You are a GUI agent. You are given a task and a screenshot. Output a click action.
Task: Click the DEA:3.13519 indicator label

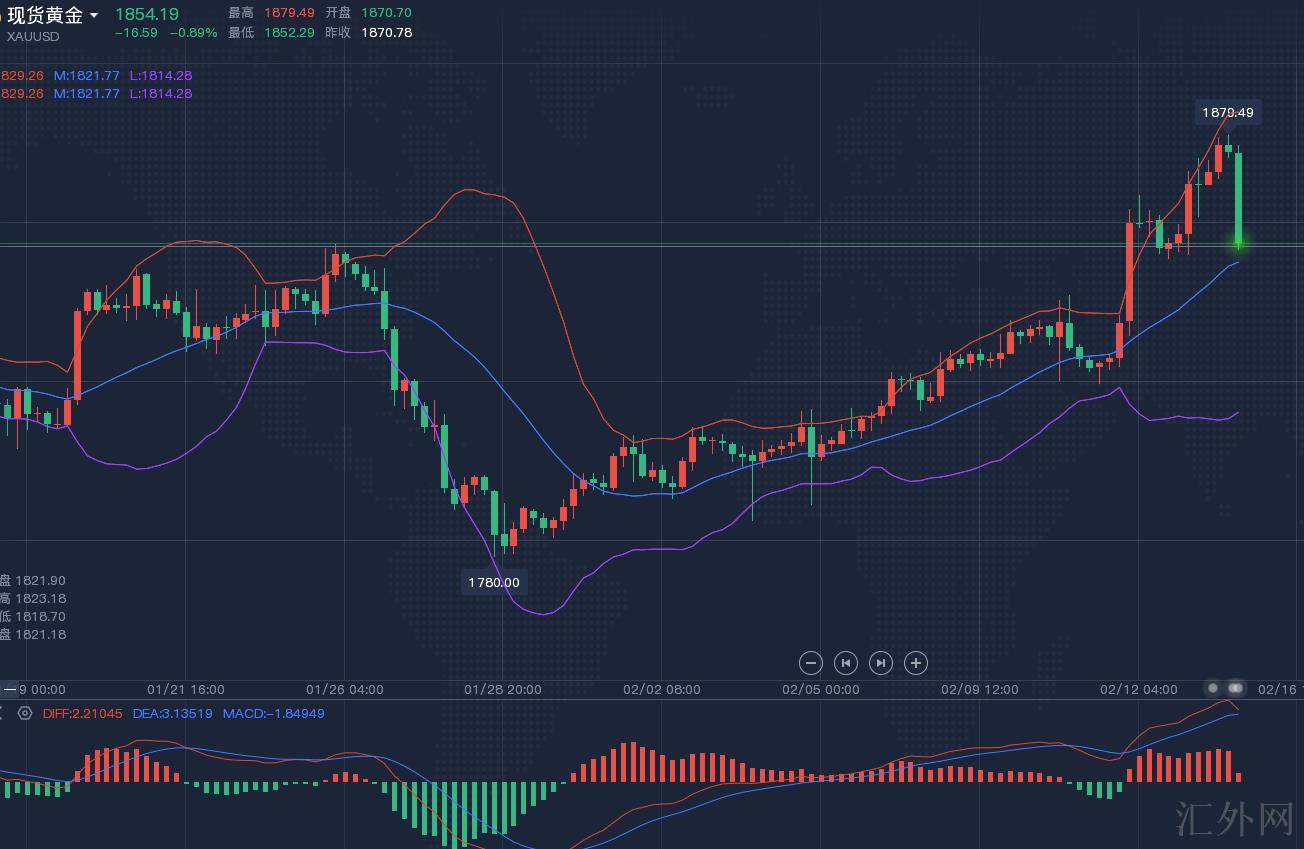click(x=172, y=714)
